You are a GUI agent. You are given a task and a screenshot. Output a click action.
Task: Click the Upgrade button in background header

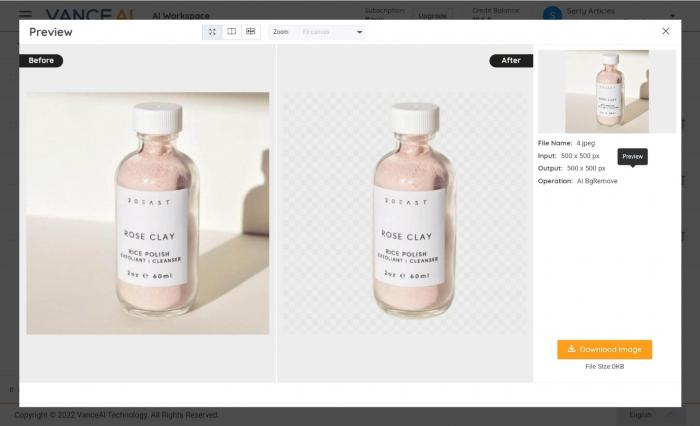[x=432, y=16]
